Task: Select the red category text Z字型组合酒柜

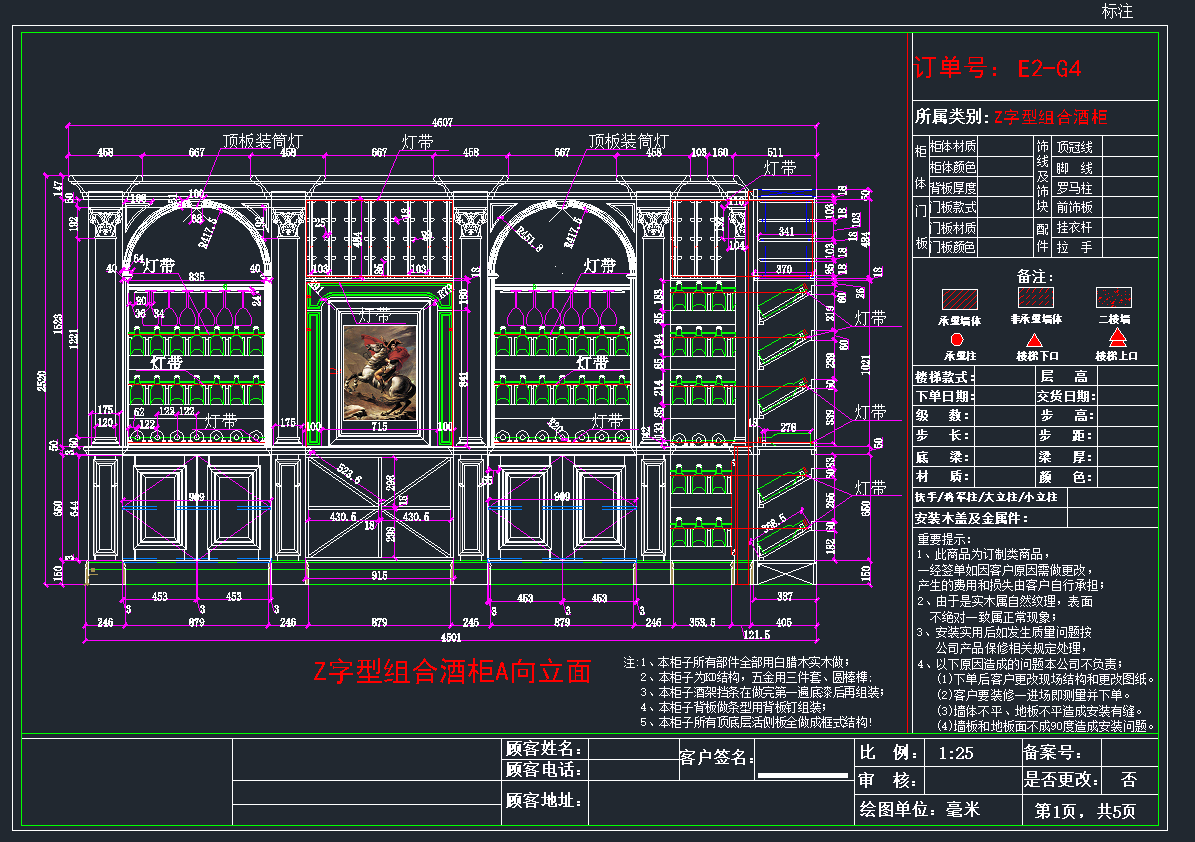Action: coord(1050,117)
